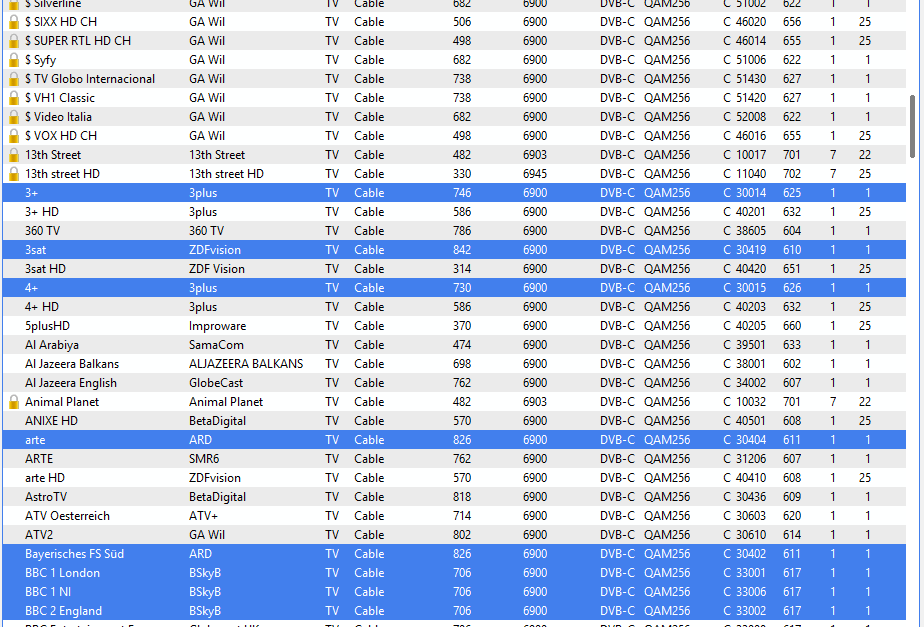The width and height of the screenshot is (924, 627).
Task: Click frequency 314 in 3sat HD row
Action: 462,269
